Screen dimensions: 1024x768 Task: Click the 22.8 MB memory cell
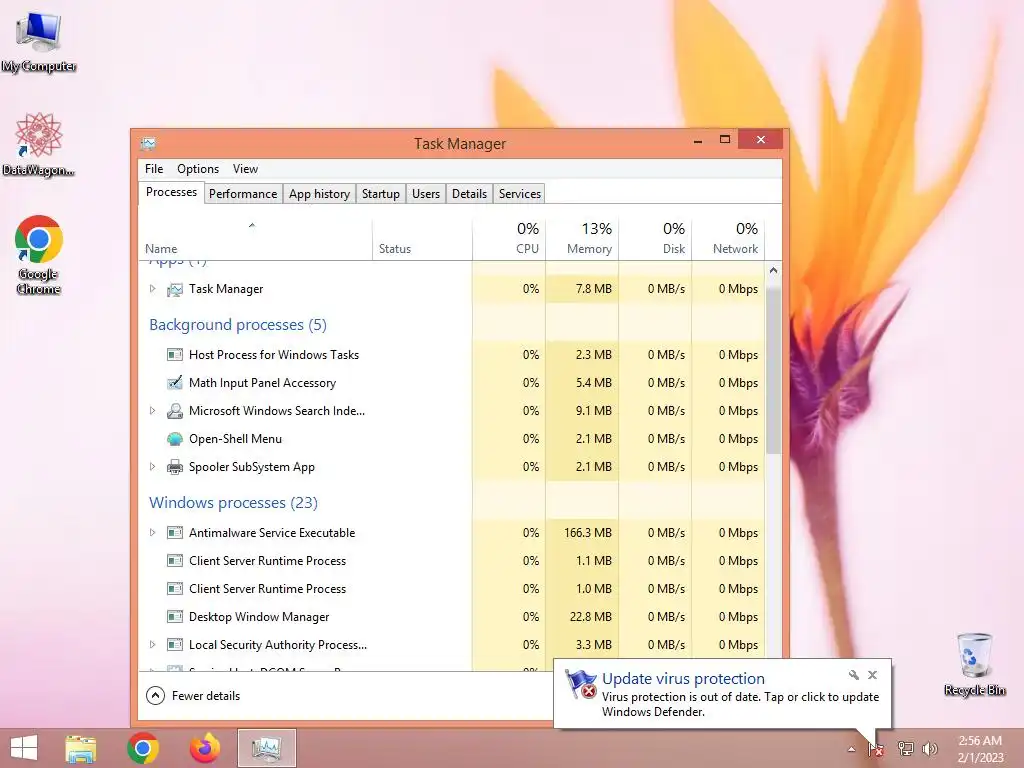pos(582,616)
